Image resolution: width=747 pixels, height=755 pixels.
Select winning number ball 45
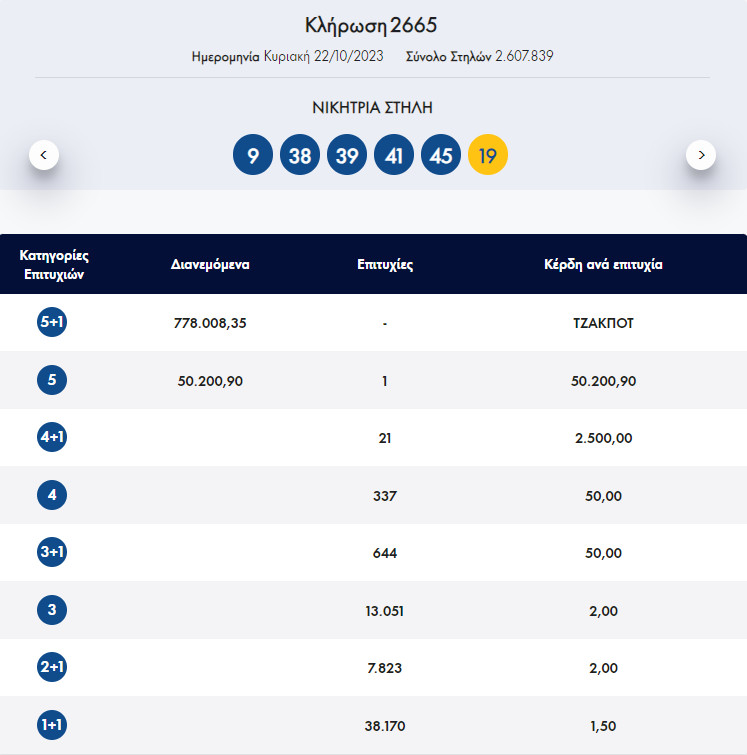click(x=441, y=156)
